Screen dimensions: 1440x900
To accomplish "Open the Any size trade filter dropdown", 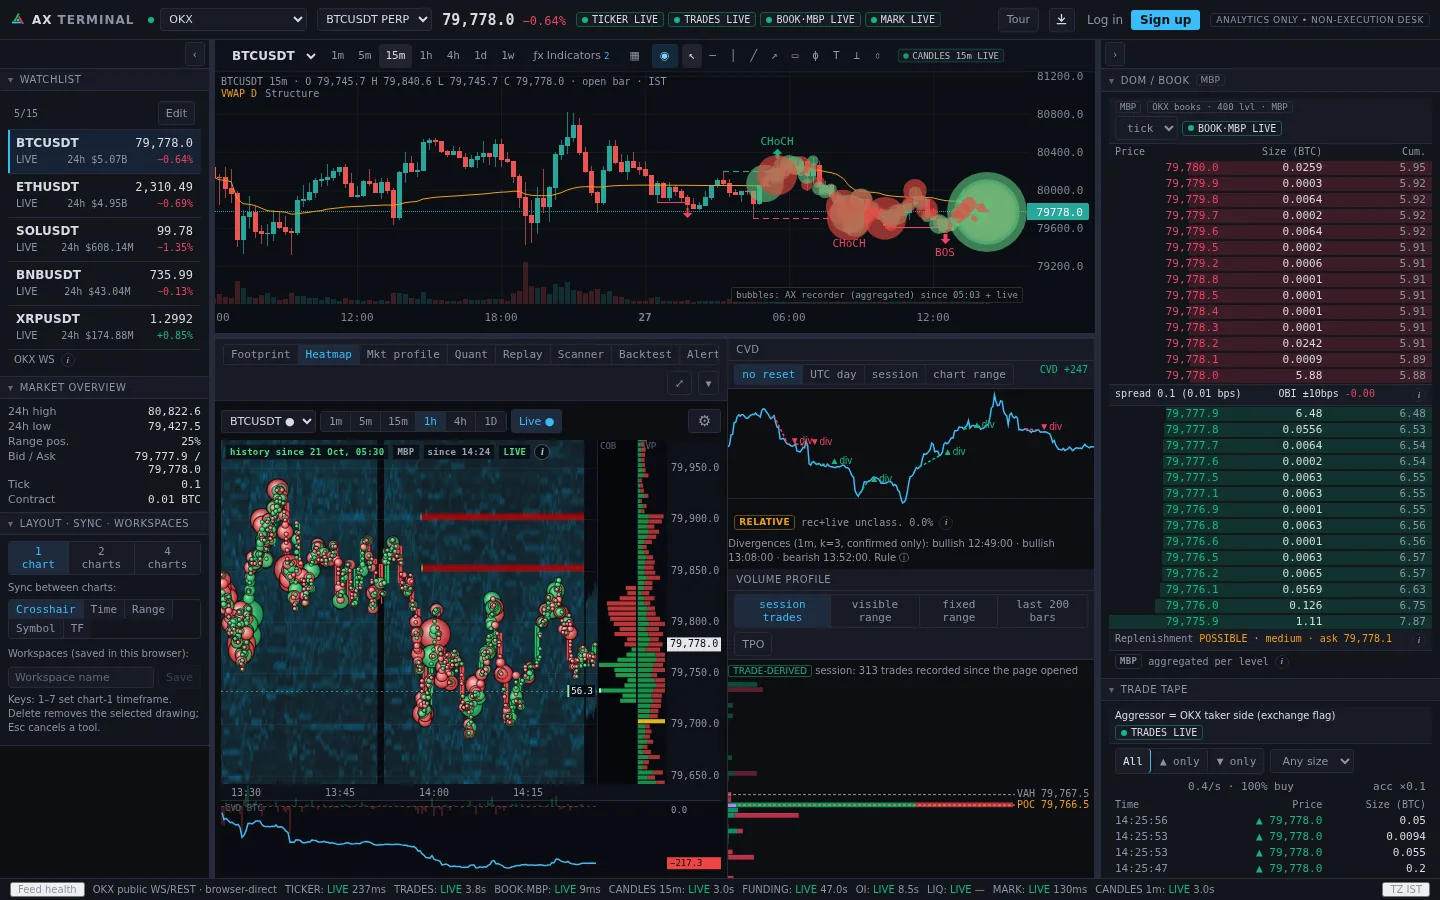I will click(1311, 761).
